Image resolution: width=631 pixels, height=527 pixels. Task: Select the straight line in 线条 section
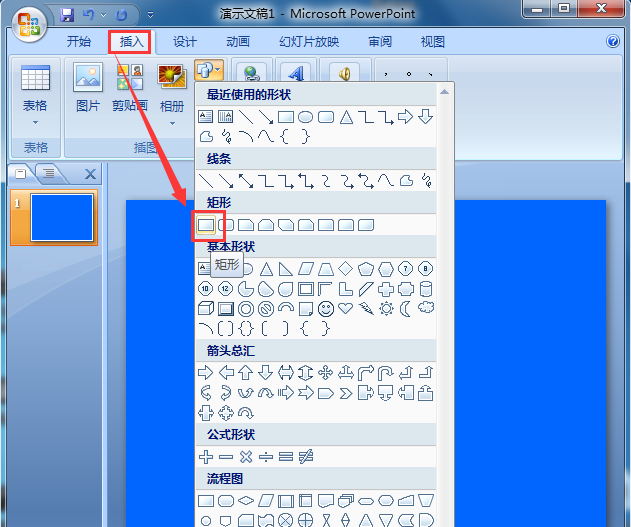pos(206,181)
